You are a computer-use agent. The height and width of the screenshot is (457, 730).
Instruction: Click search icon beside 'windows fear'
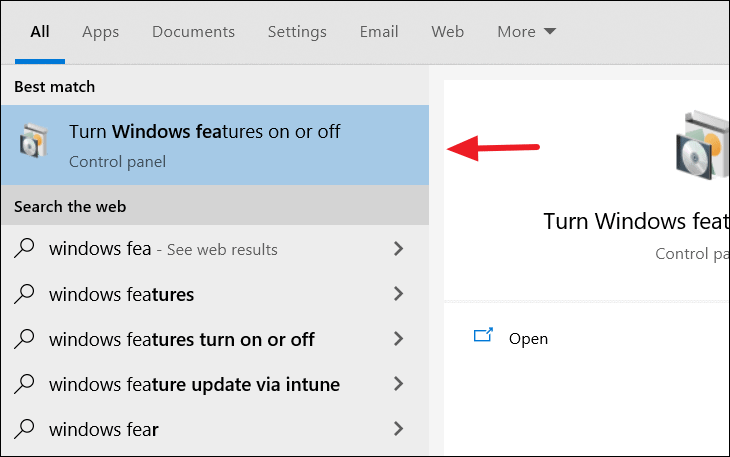point(24,429)
